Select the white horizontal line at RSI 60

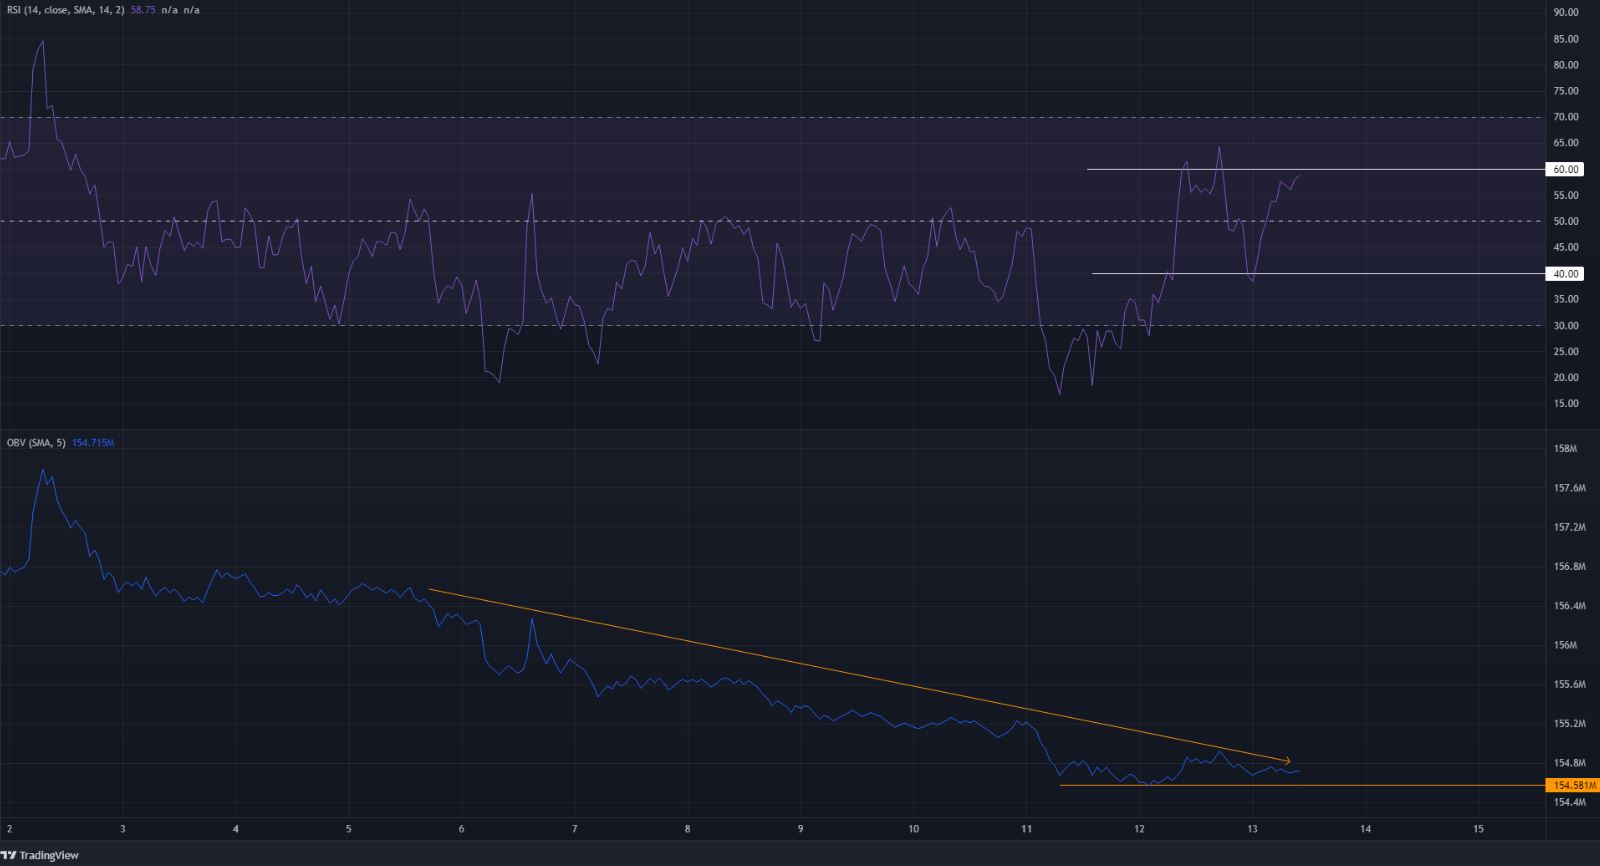pyautogui.click(x=1300, y=169)
